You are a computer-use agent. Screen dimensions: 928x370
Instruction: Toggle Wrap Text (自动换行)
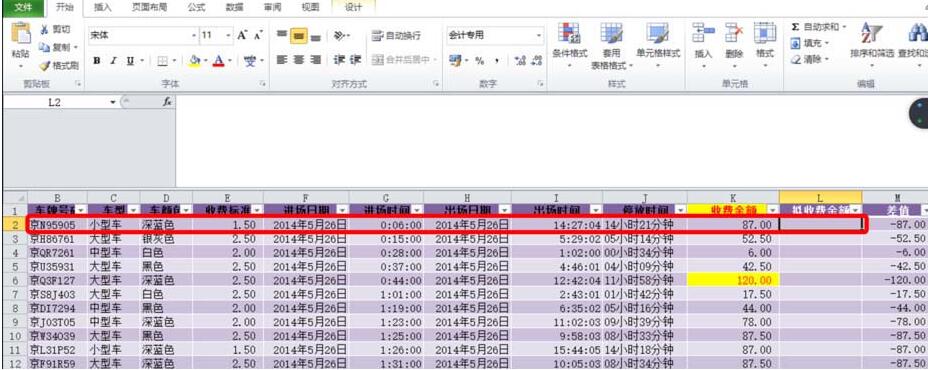(396, 36)
